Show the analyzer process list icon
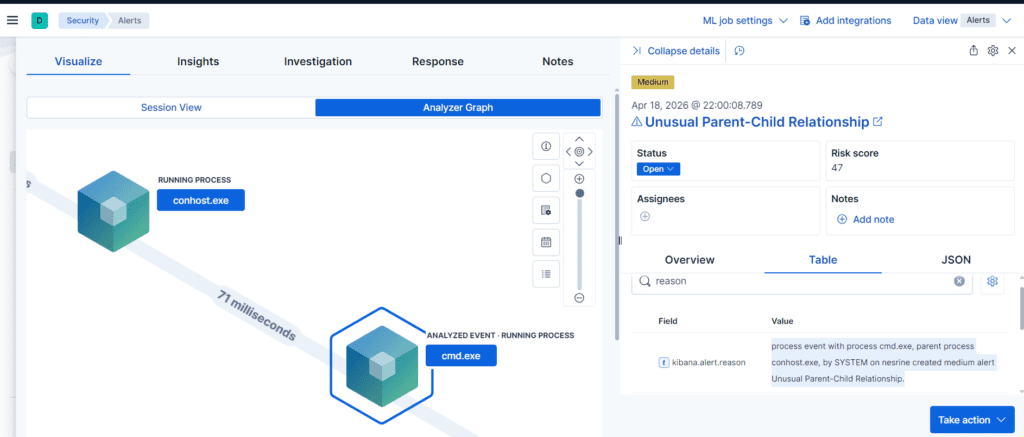This screenshot has width=1024, height=437. point(546,274)
